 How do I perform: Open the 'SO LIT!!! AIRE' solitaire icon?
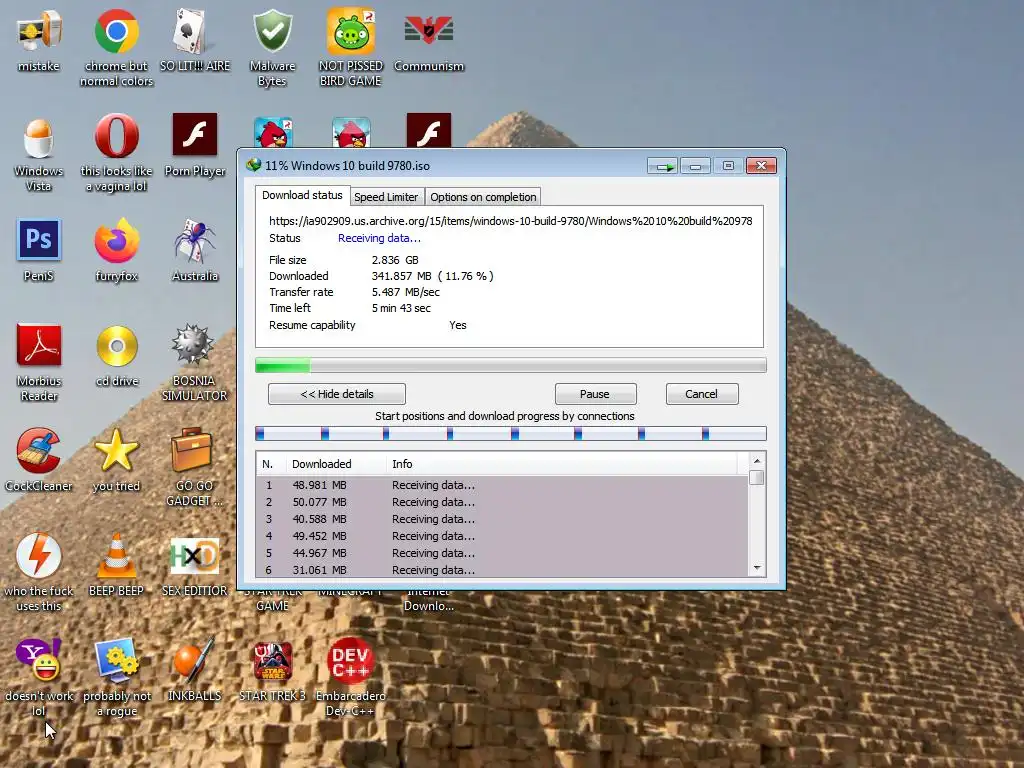tap(194, 31)
